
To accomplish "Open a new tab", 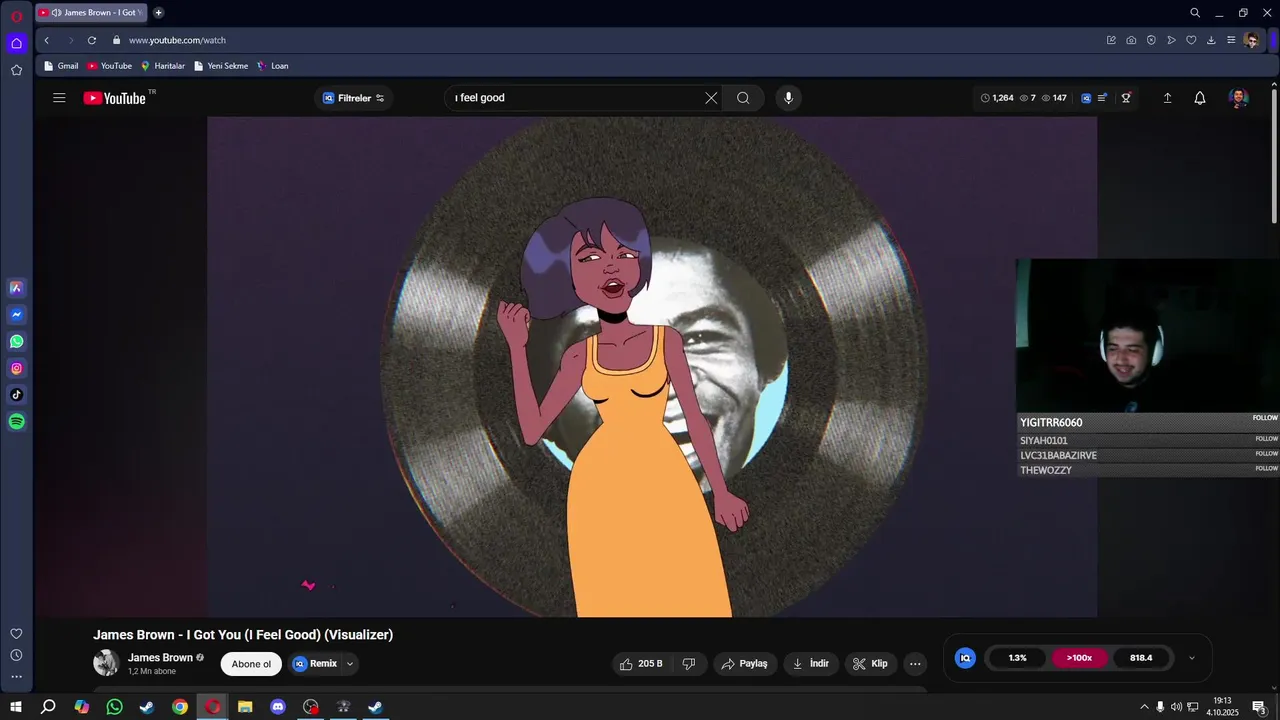I will click(x=158, y=13).
